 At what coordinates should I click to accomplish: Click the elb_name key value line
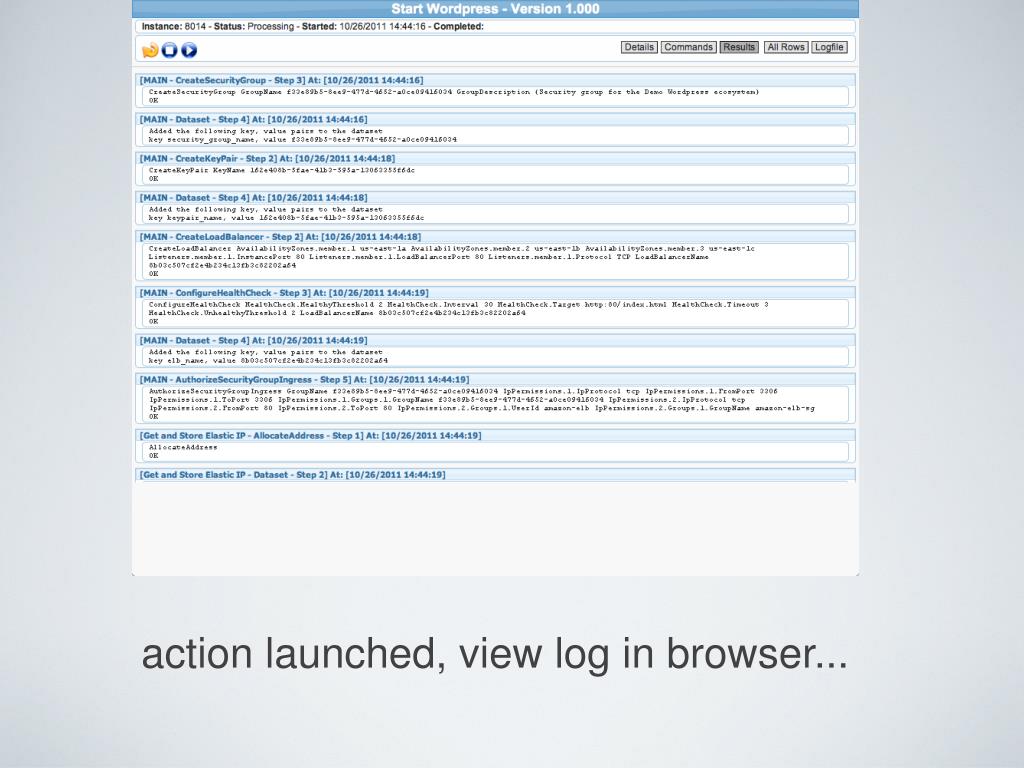268,360
